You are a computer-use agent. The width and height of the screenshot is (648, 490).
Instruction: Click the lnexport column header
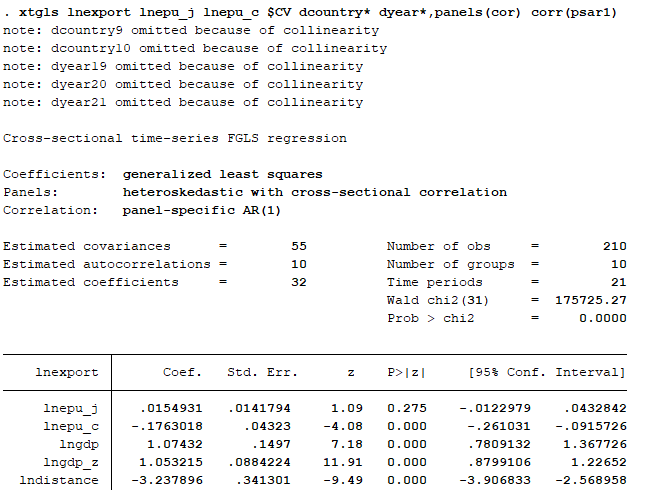click(x=67, y=372)
